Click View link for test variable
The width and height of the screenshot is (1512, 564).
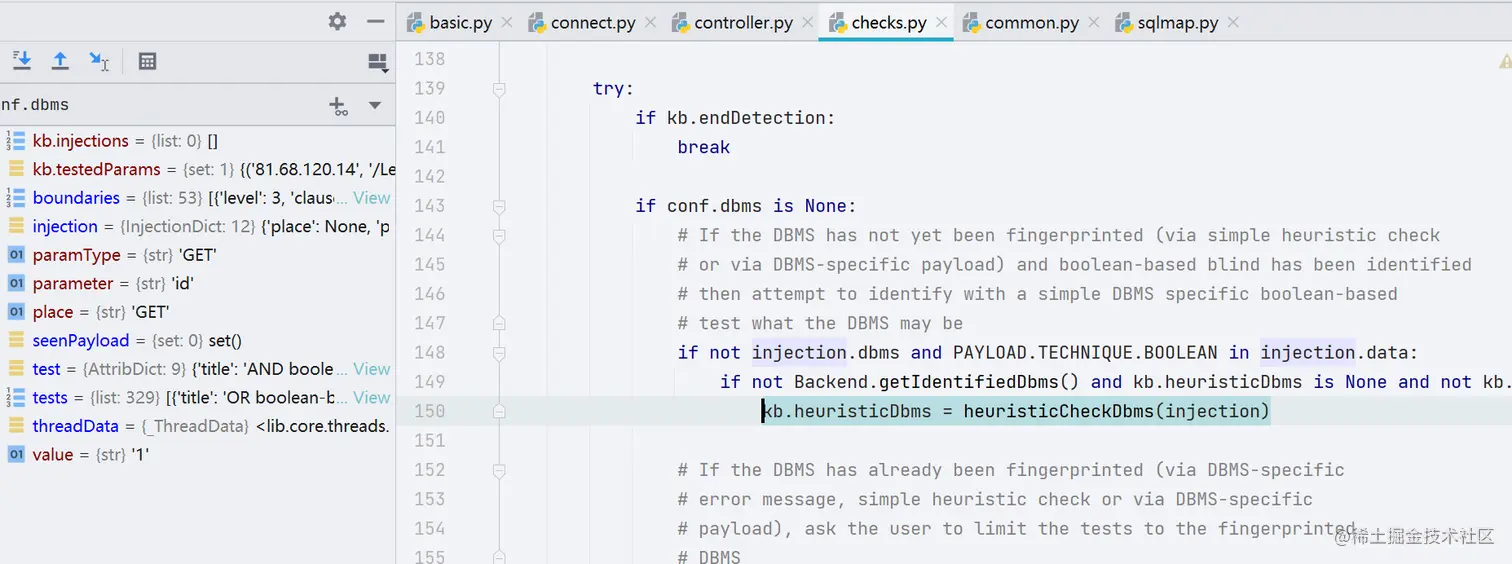[371, 369]
